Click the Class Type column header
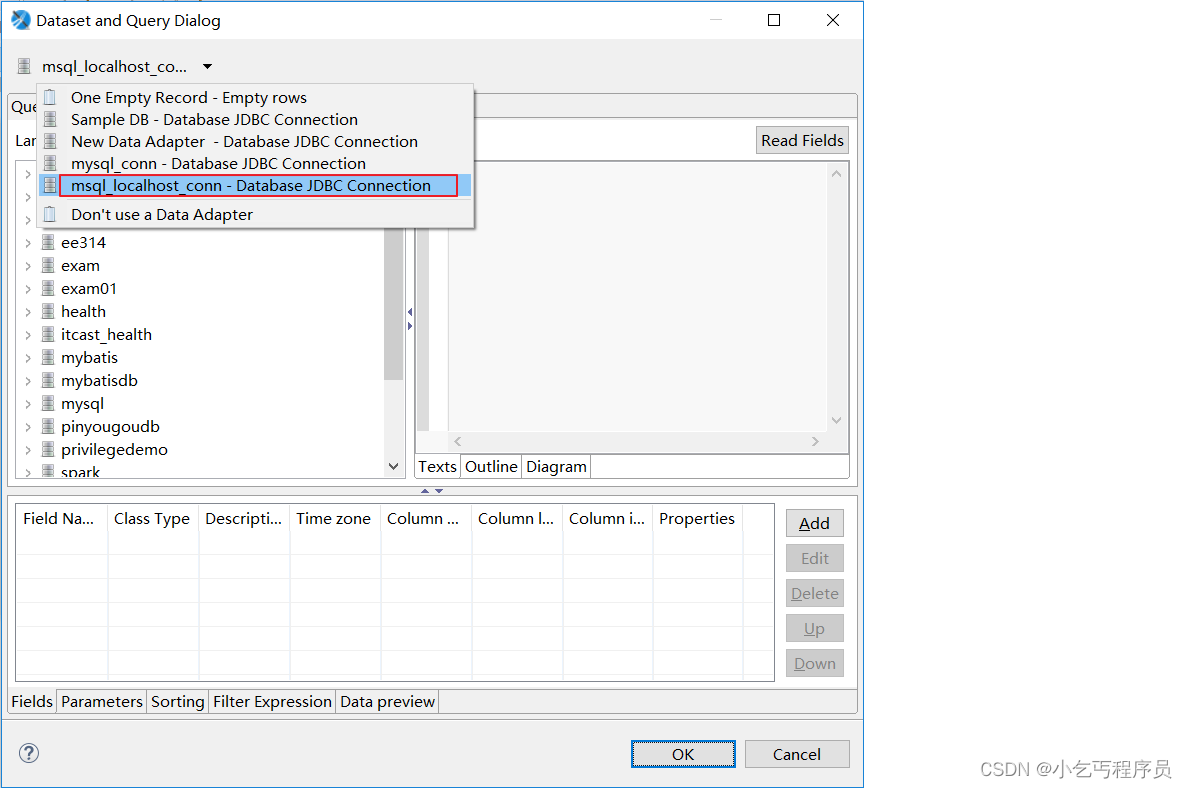This screenshot has width=1187, height=788. [153, 519]
